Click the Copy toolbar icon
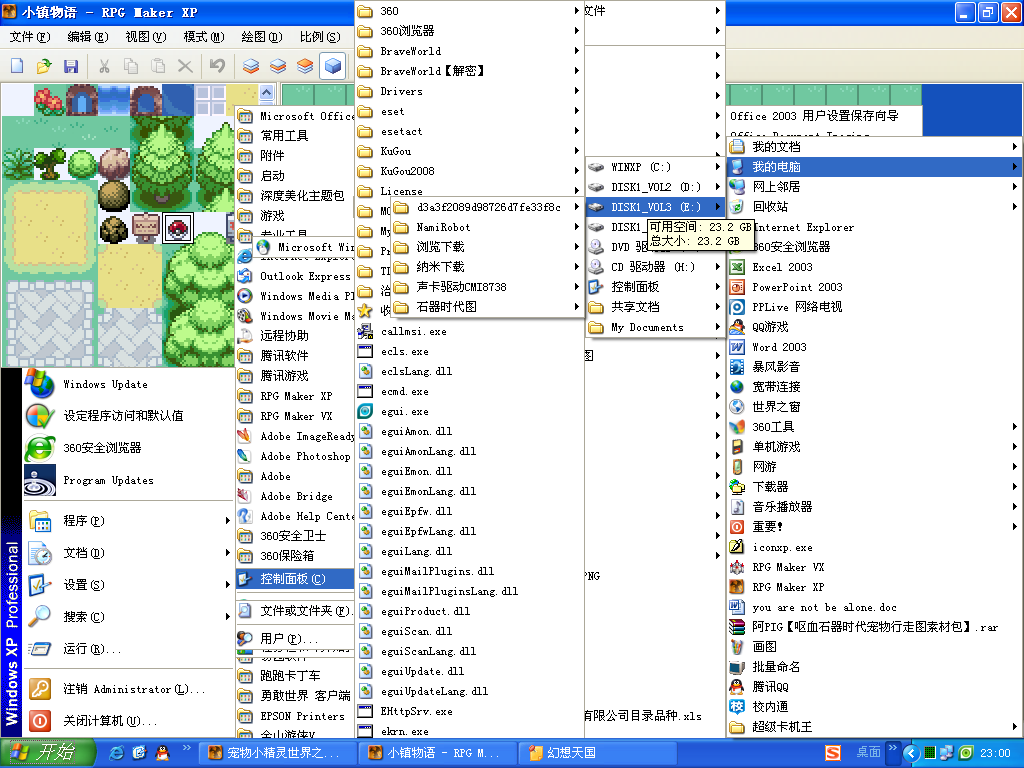 pyautogui.click(x=131, y=66)
